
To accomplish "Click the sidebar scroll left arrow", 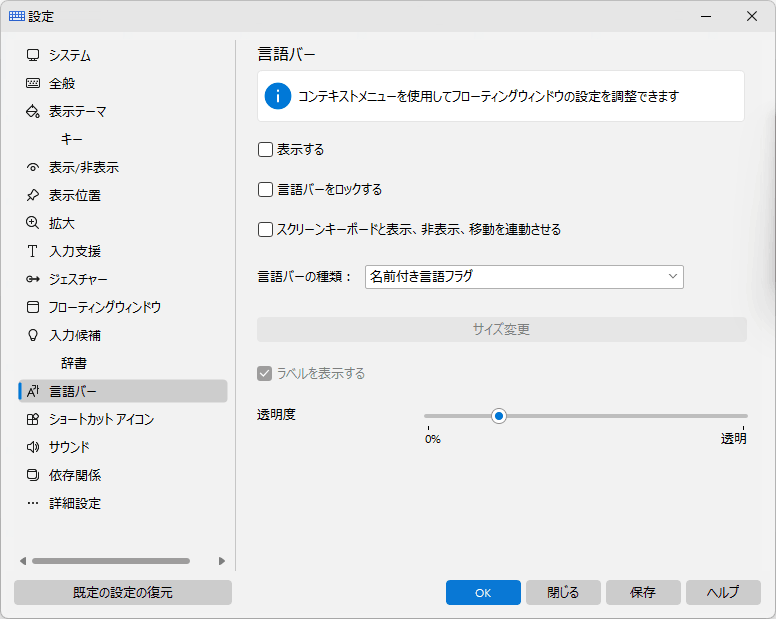I will (23, 561).
